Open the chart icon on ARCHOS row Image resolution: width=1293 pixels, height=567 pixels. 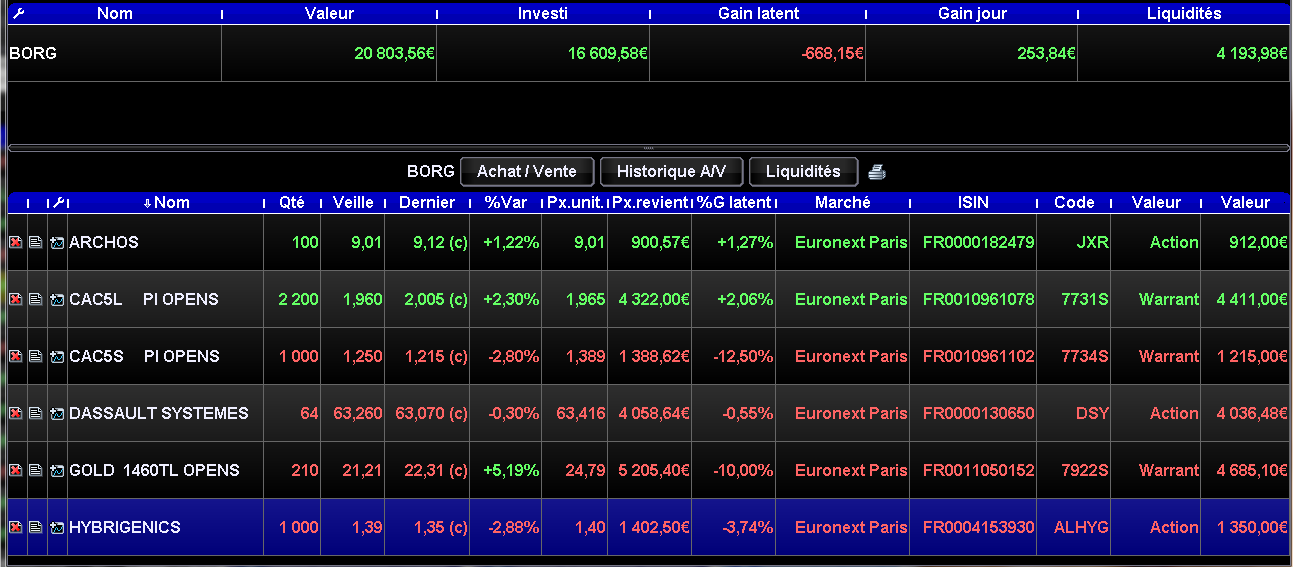tap(57, 243)
